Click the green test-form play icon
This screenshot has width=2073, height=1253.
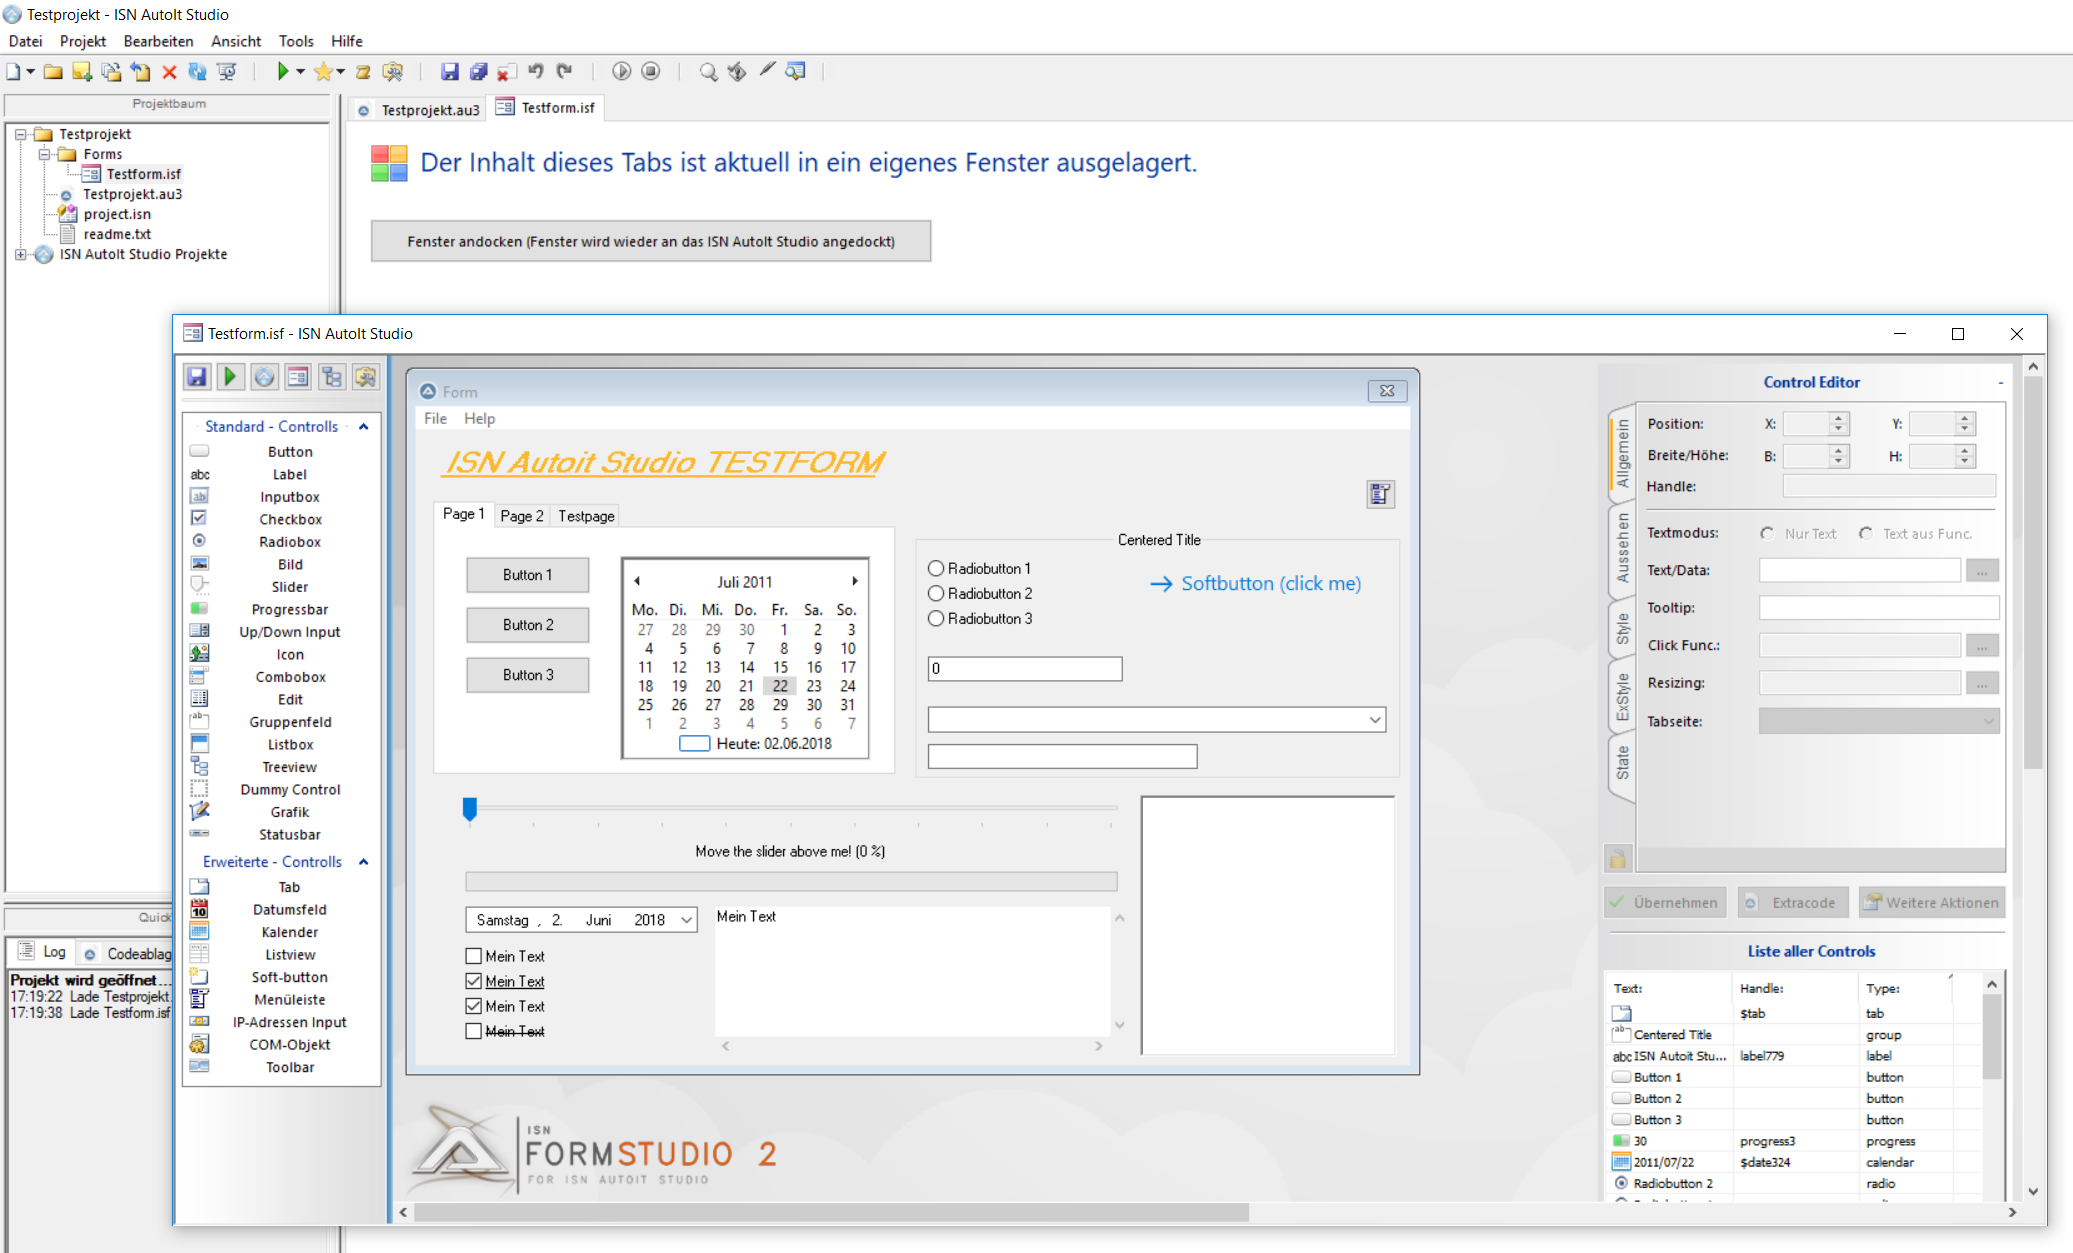click(230, 377)
